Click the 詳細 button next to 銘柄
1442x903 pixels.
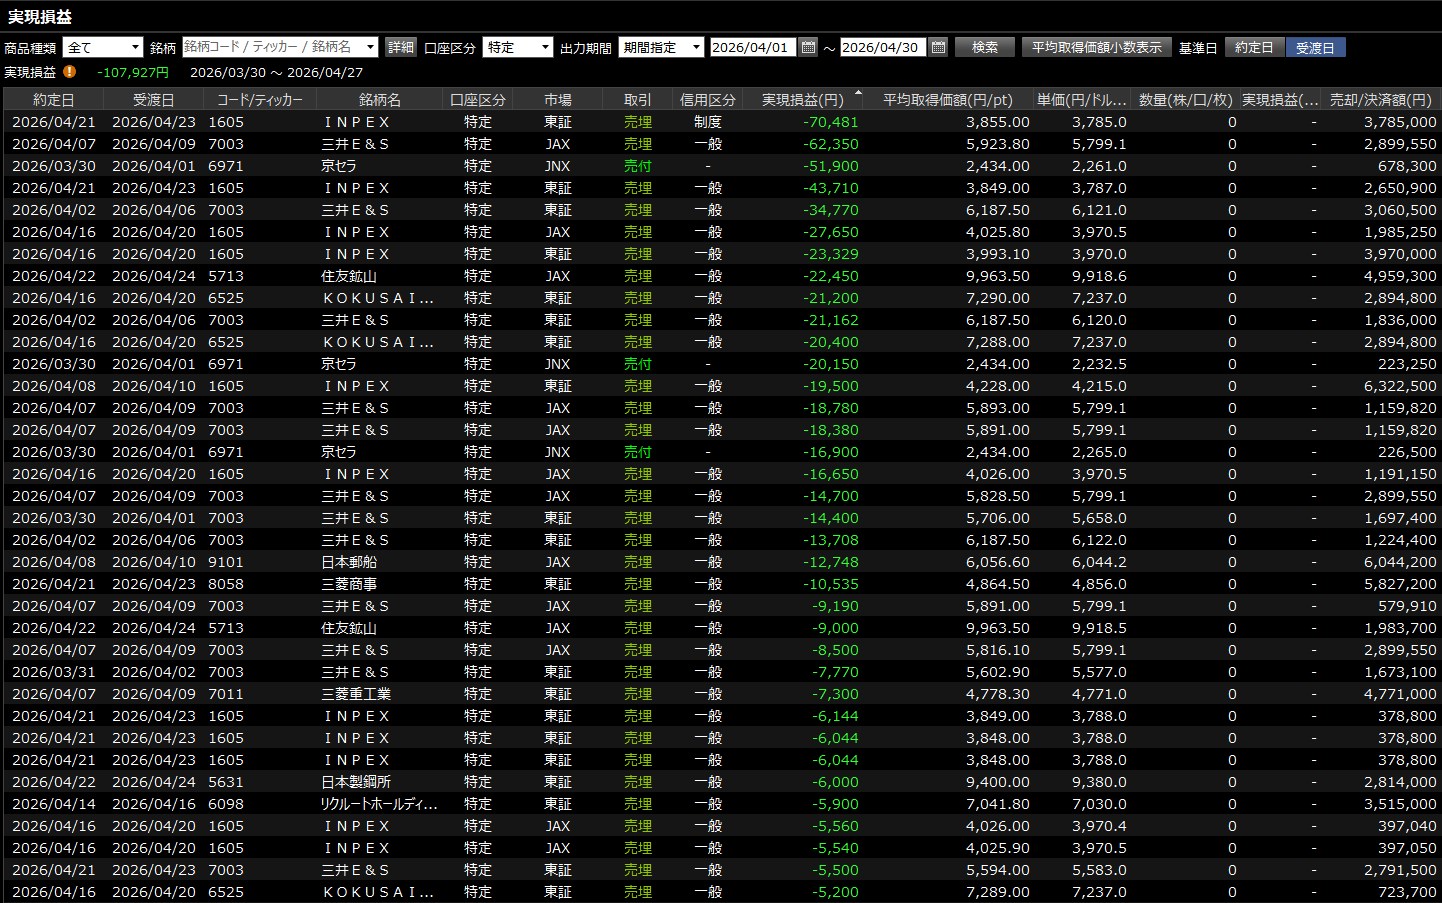point(400,47)
